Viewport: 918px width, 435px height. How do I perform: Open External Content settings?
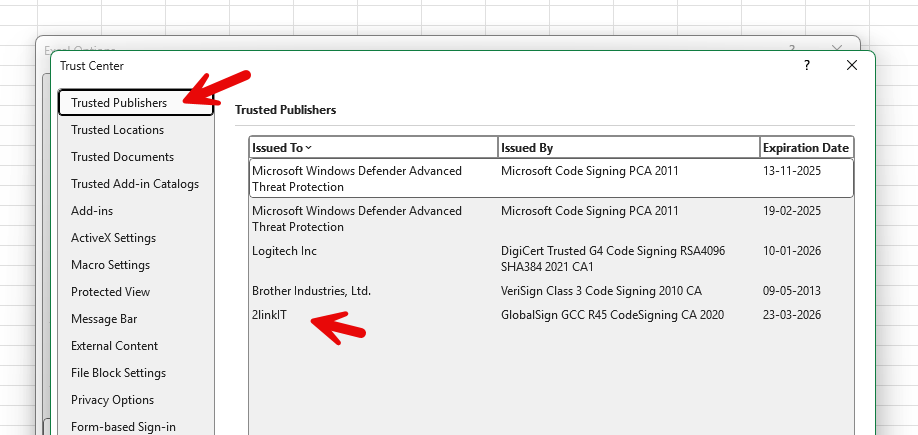[x=114, y=346]
